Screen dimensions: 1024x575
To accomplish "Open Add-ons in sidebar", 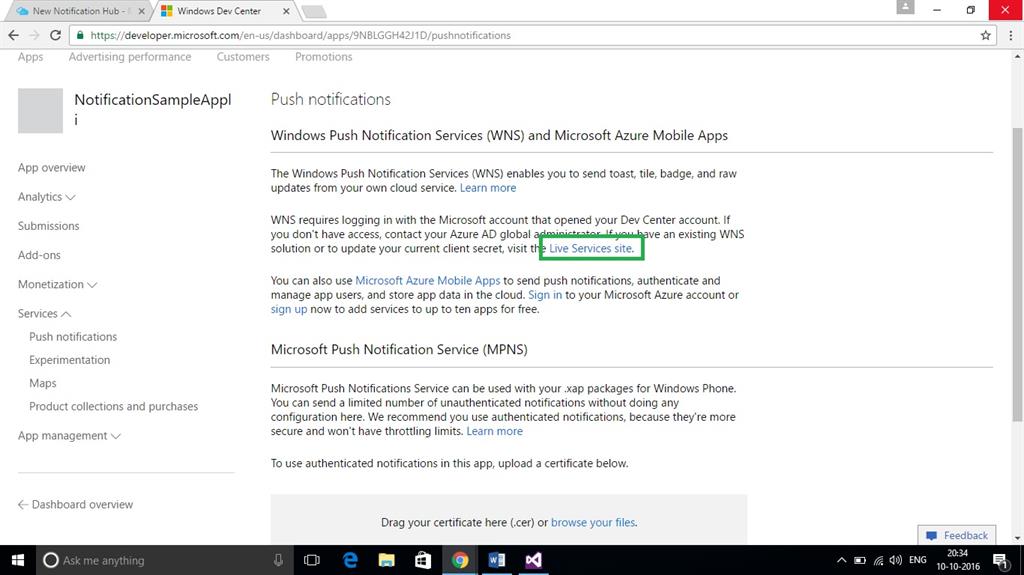I will (x=39, y=255).
